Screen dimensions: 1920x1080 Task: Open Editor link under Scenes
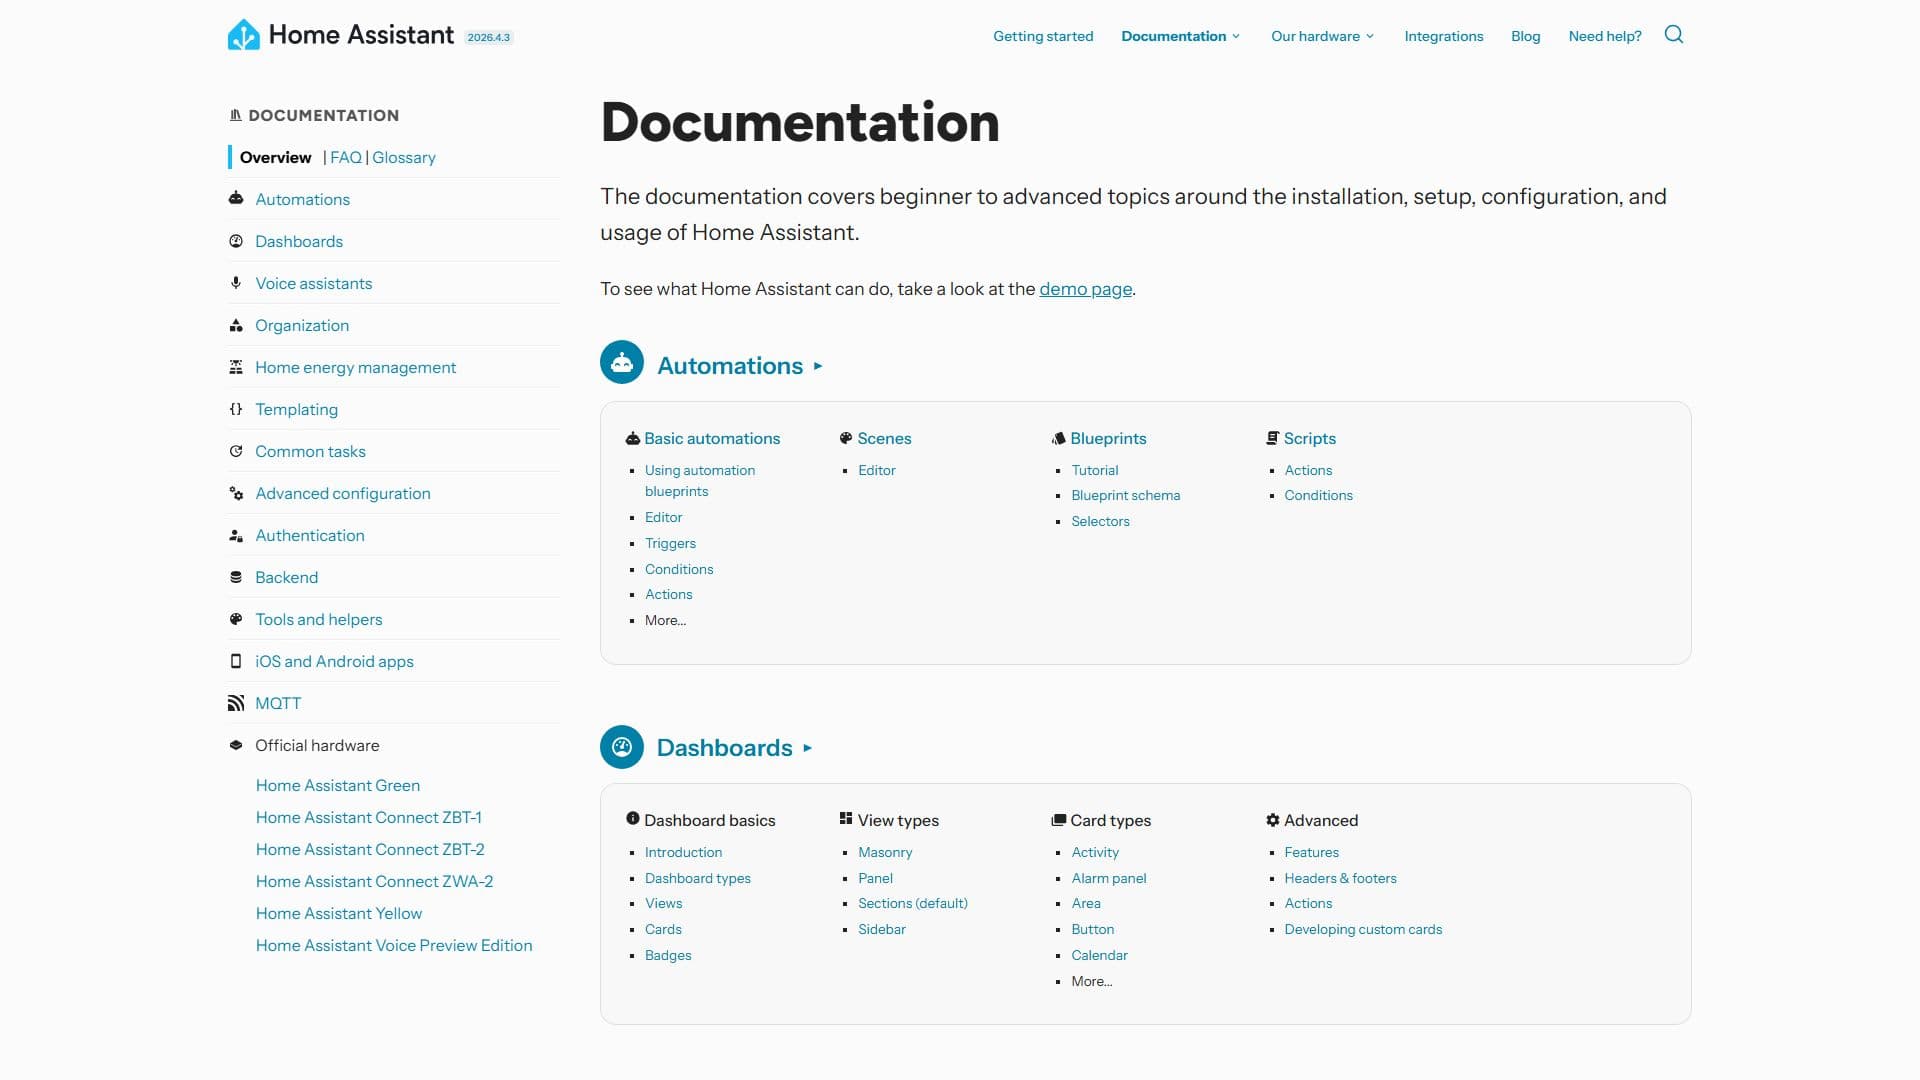click(877, 470)
